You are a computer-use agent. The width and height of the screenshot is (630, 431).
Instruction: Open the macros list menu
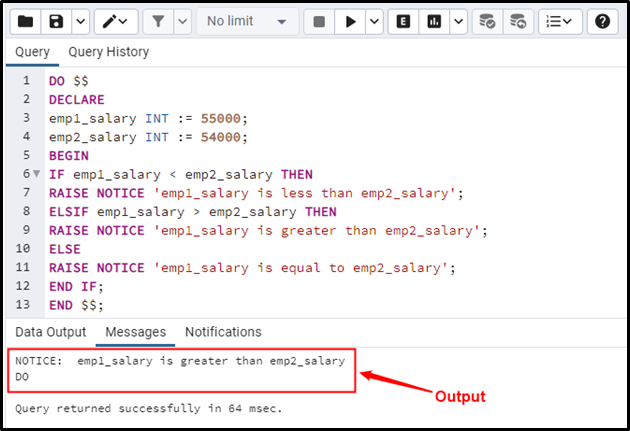560,21
